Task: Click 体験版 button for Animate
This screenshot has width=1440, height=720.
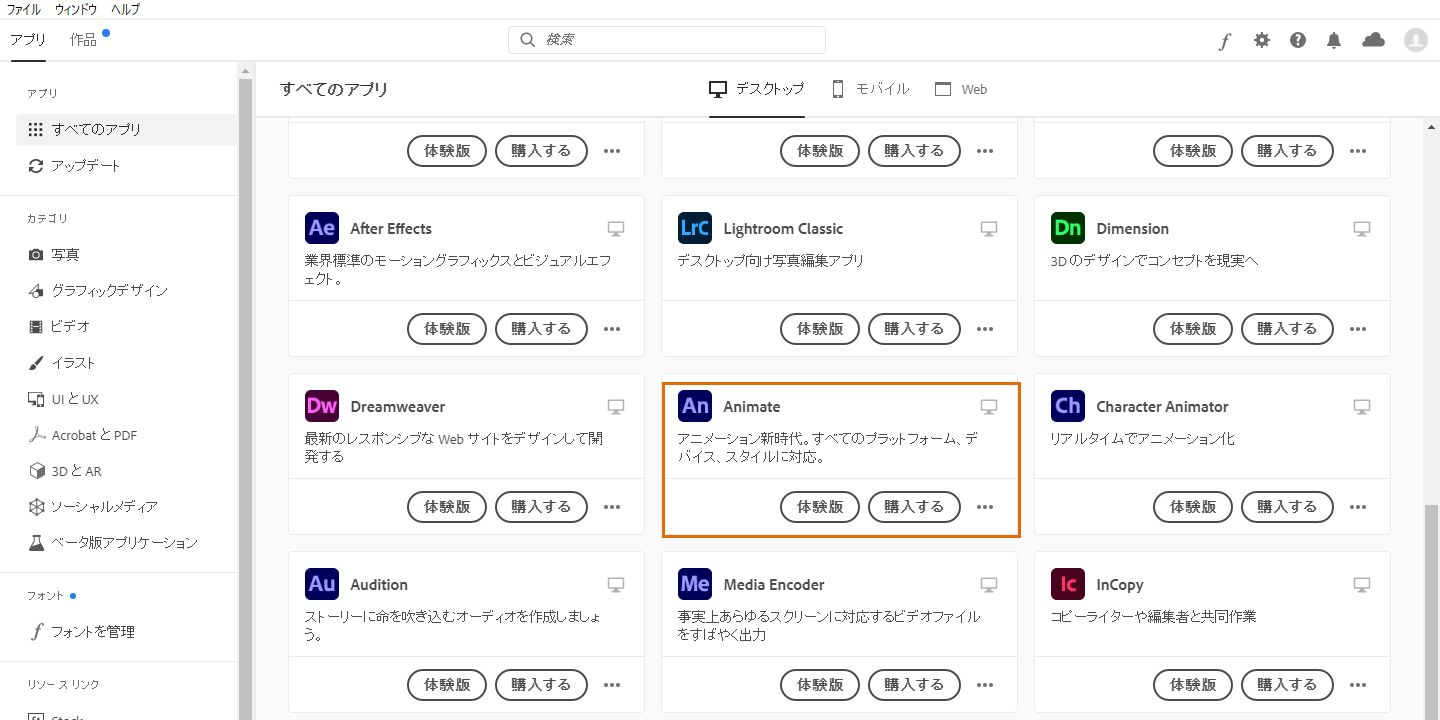Action: point(820,507)
